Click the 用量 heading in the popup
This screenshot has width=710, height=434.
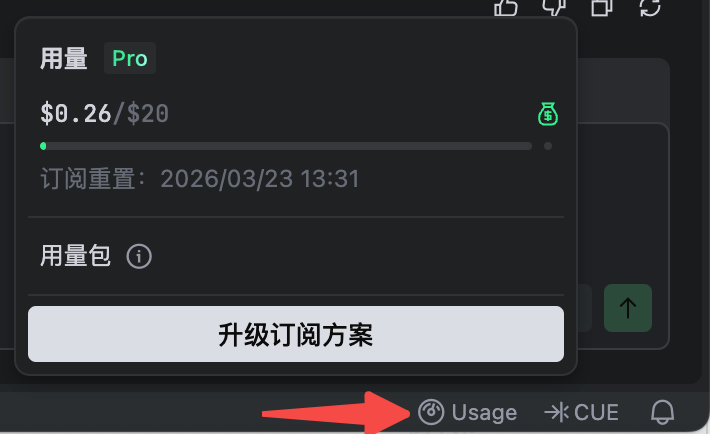(63, 58)
